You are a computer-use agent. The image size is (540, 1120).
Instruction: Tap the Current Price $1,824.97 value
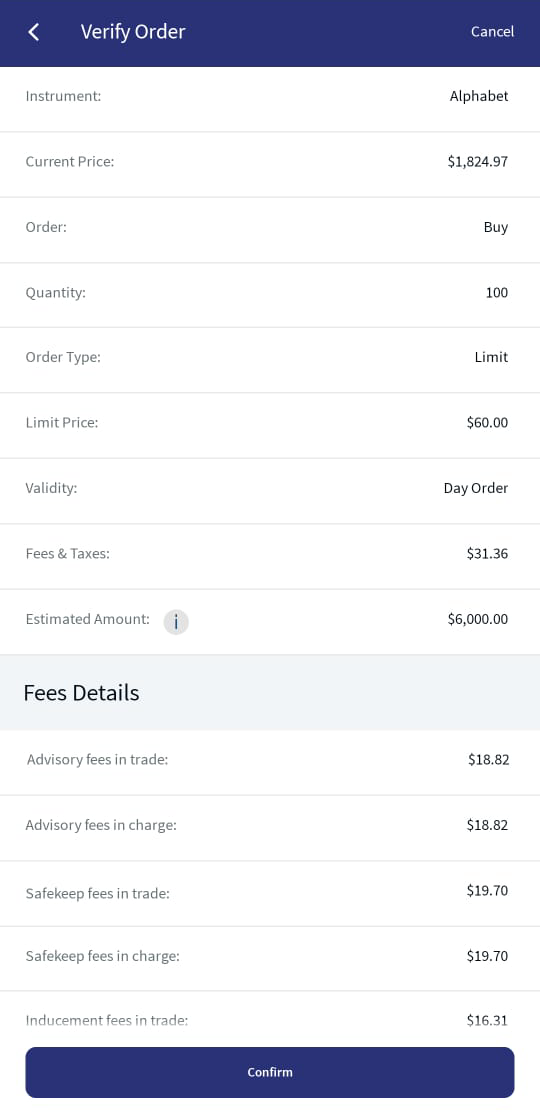click(x=478, y=161)
